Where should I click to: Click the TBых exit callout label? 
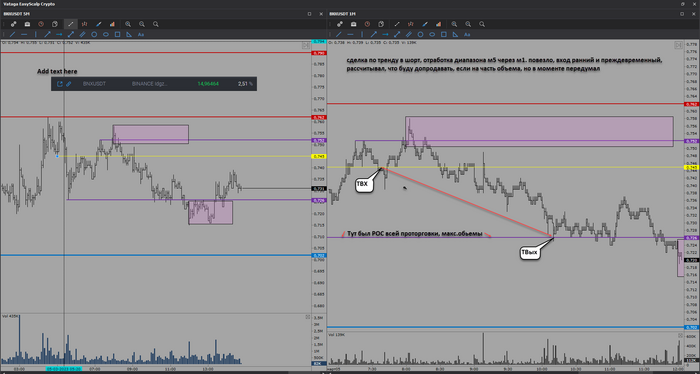[530, 253]
